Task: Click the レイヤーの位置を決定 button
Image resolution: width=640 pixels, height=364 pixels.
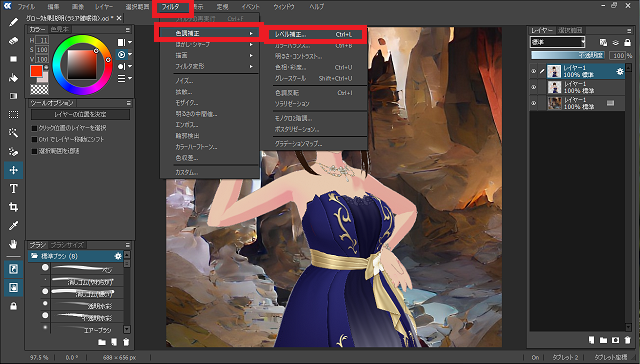Action: coord(80,115)
